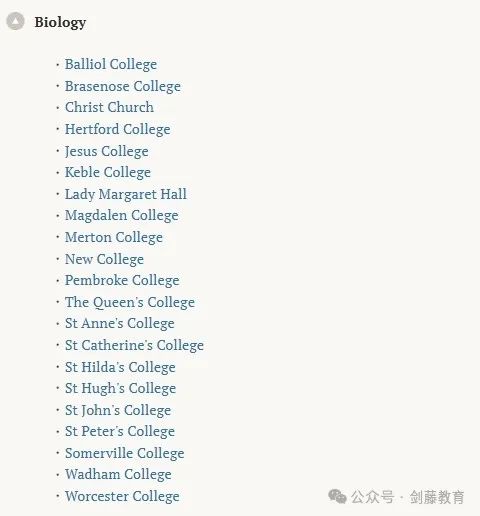Click the St Catherine's College link
The height and width of the screenshot is (516, 480).
134,346
